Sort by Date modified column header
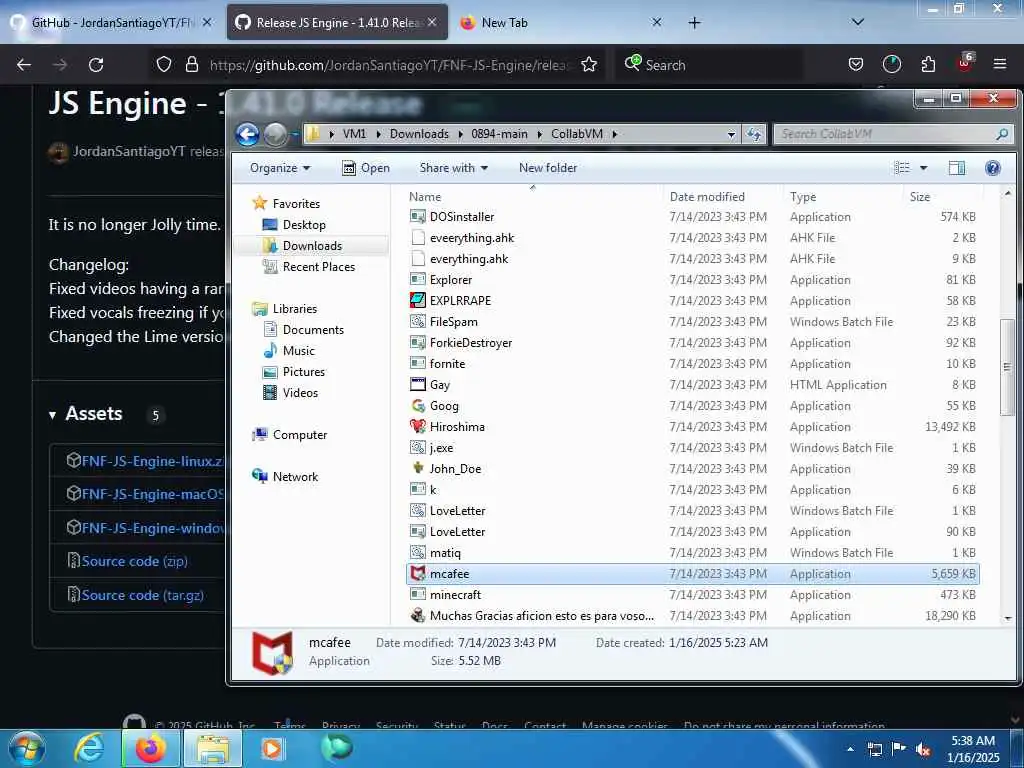 tap(707, 197)
